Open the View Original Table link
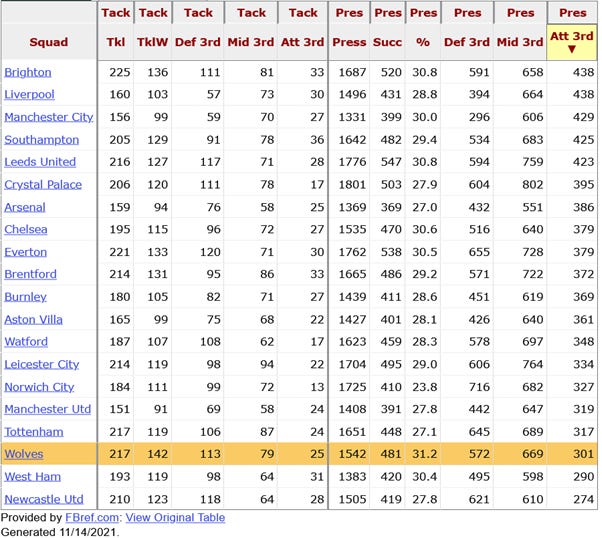Viewport: 602px width, 538px height. tap(175, 518)
